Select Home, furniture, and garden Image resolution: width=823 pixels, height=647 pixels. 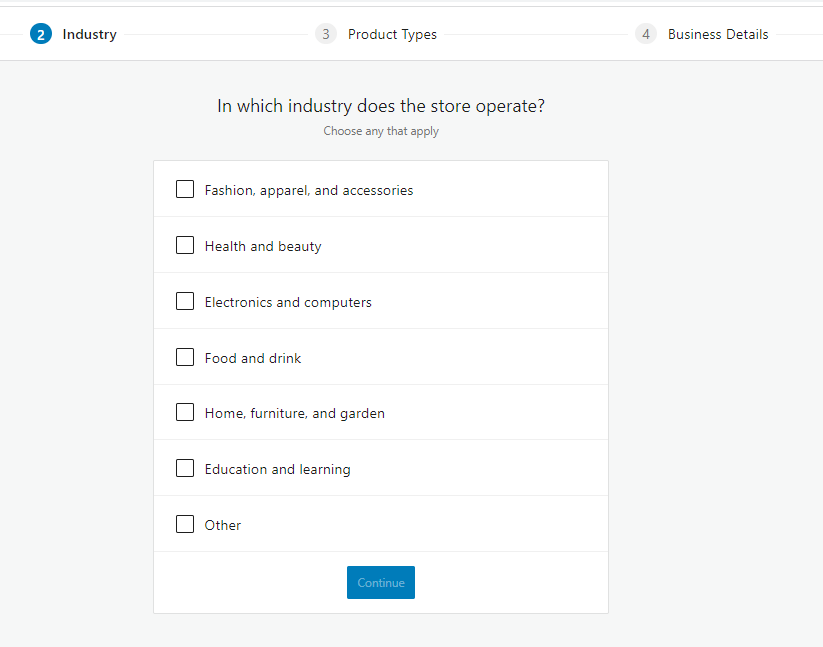pos(185,412)
